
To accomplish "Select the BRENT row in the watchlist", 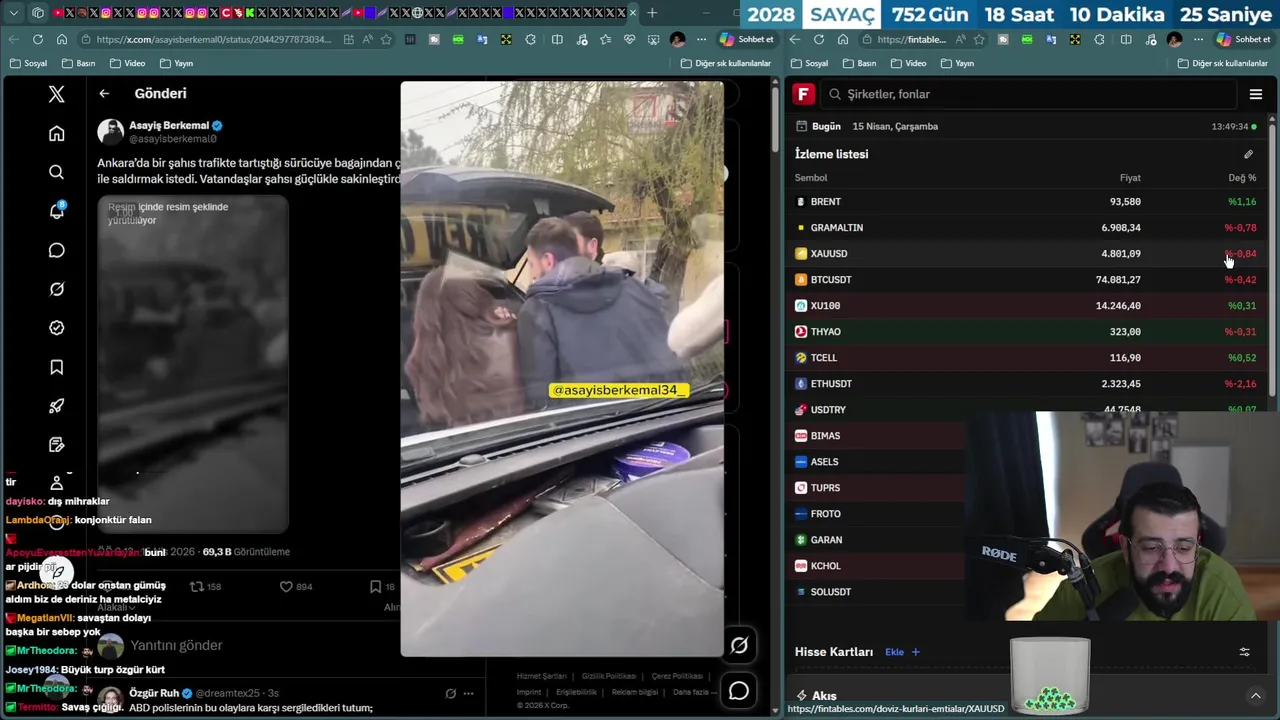I will (x=1026, y=201).
